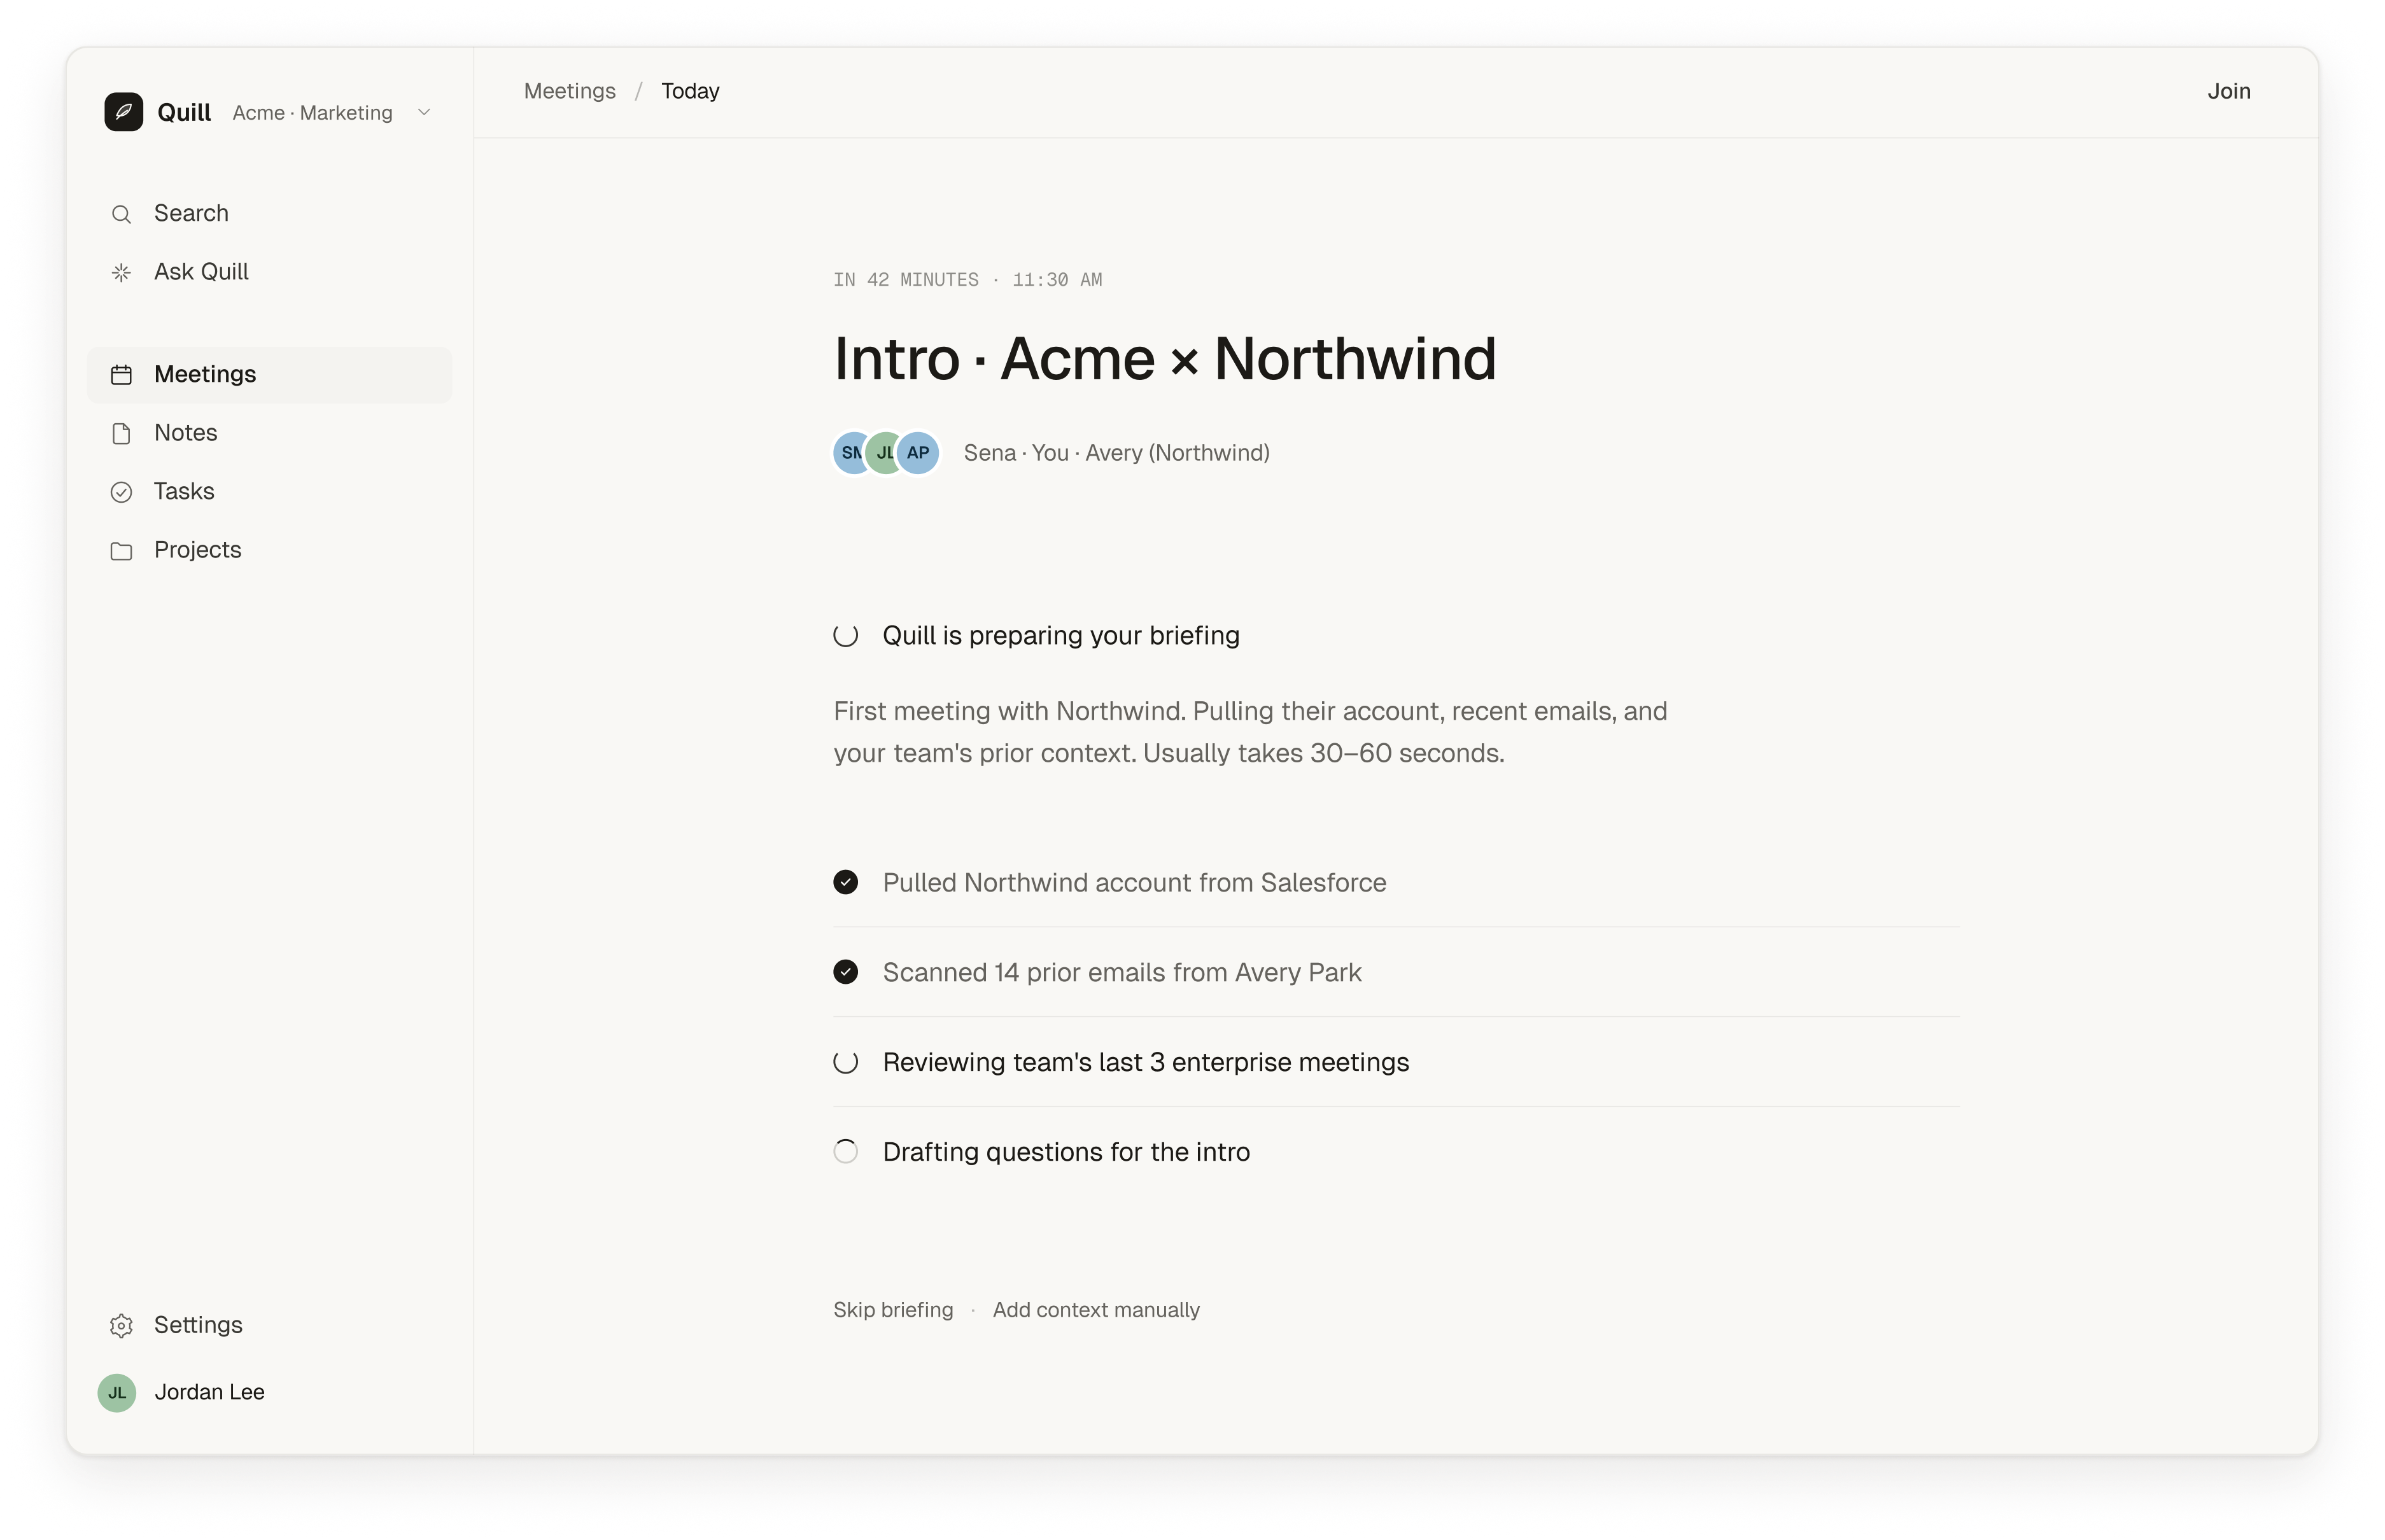This screenshot has height=1540, width=2385.
Task: Click the Today breadcrumb
Action: click(690, 91)
